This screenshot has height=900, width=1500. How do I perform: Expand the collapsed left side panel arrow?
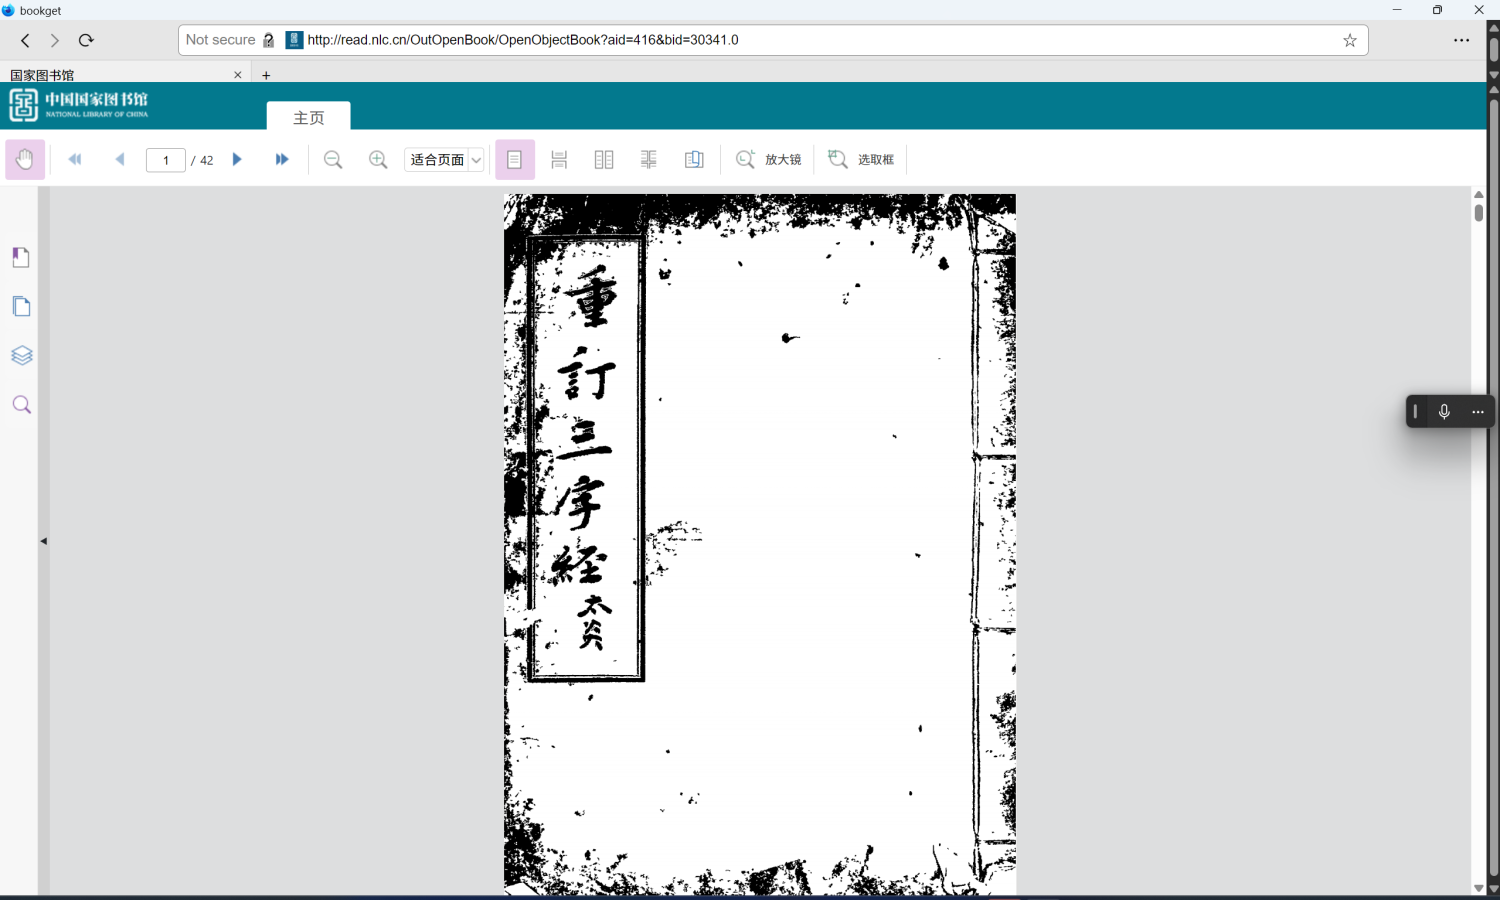coord(43,541)
